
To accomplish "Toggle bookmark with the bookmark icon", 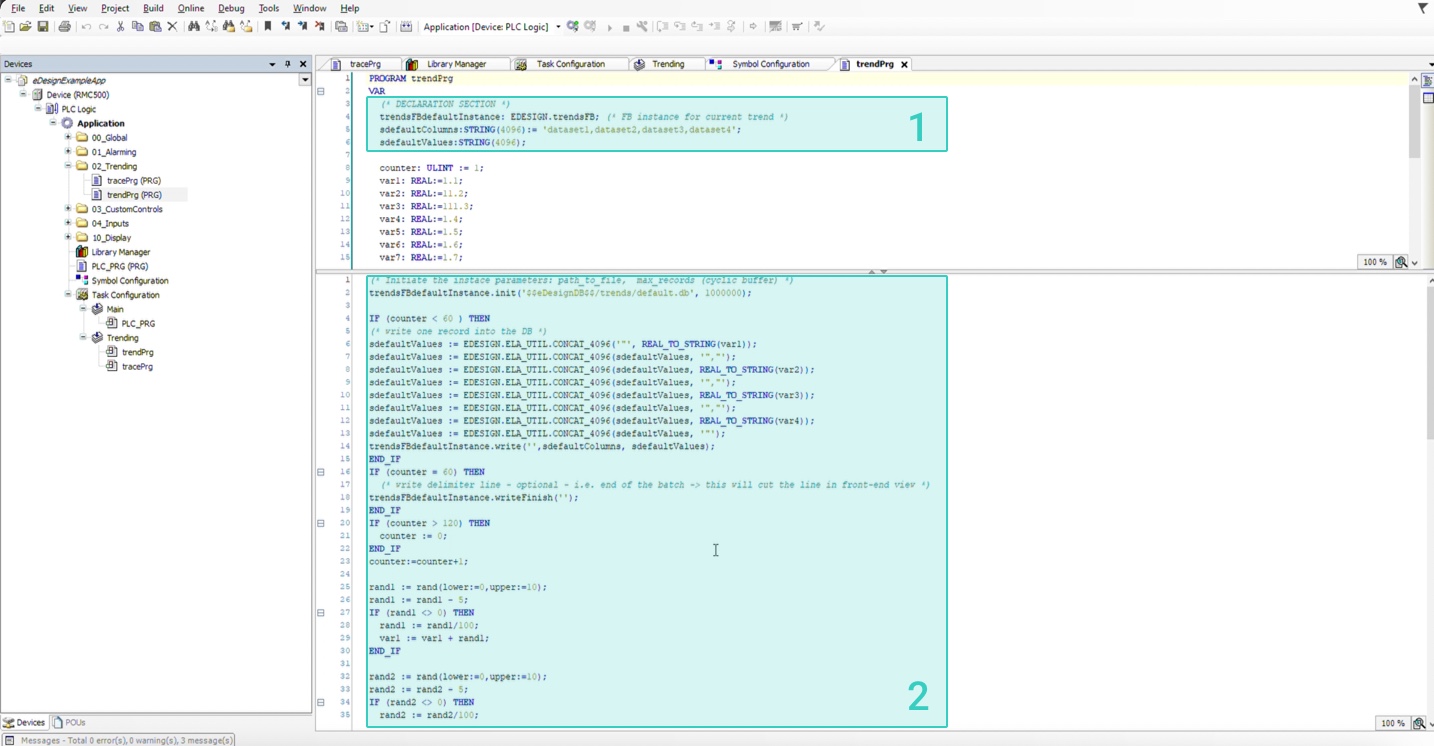I will tap(268, 27).
